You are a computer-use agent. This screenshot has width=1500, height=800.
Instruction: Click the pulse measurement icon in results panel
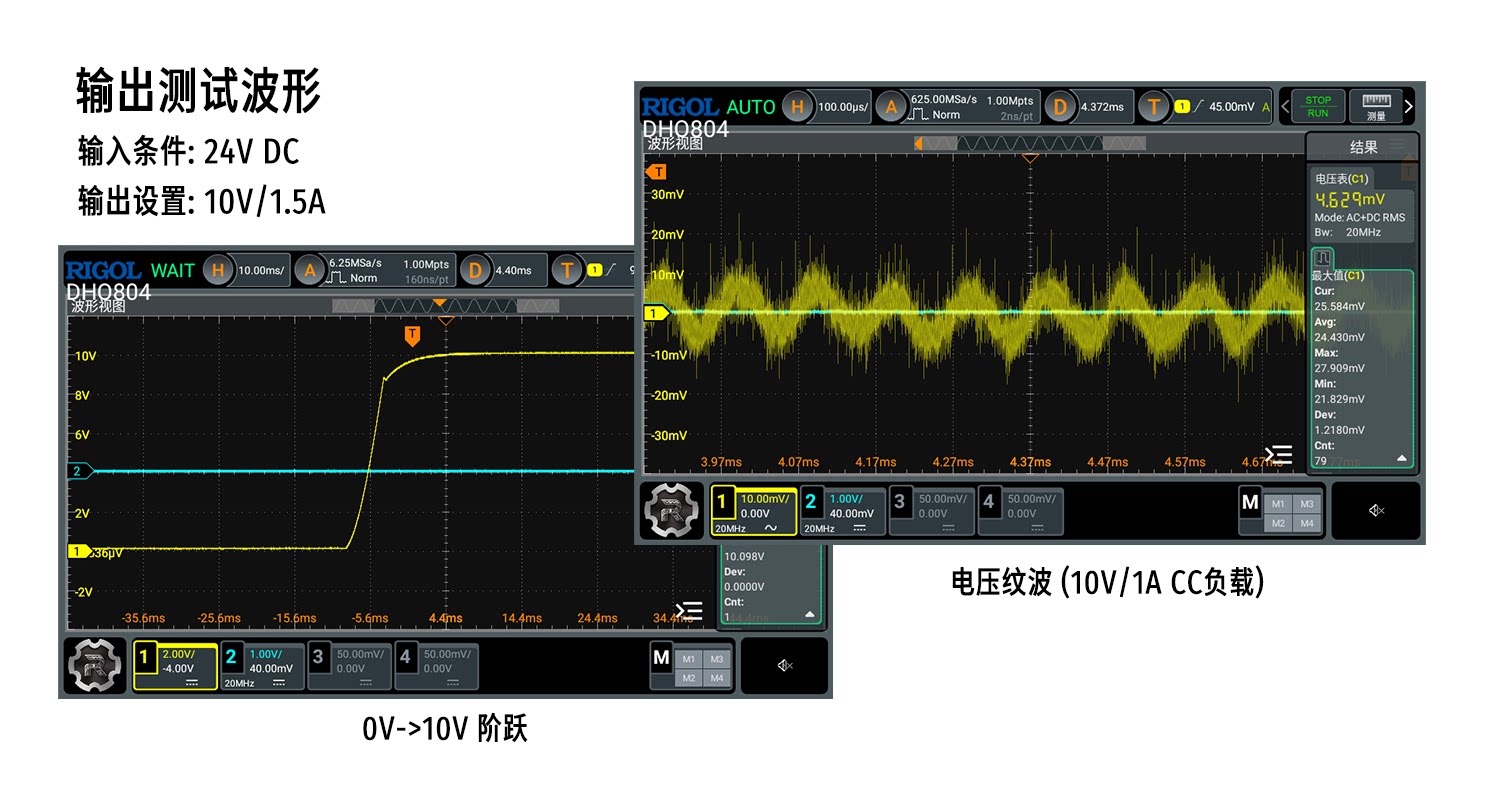coord(1322,257)
